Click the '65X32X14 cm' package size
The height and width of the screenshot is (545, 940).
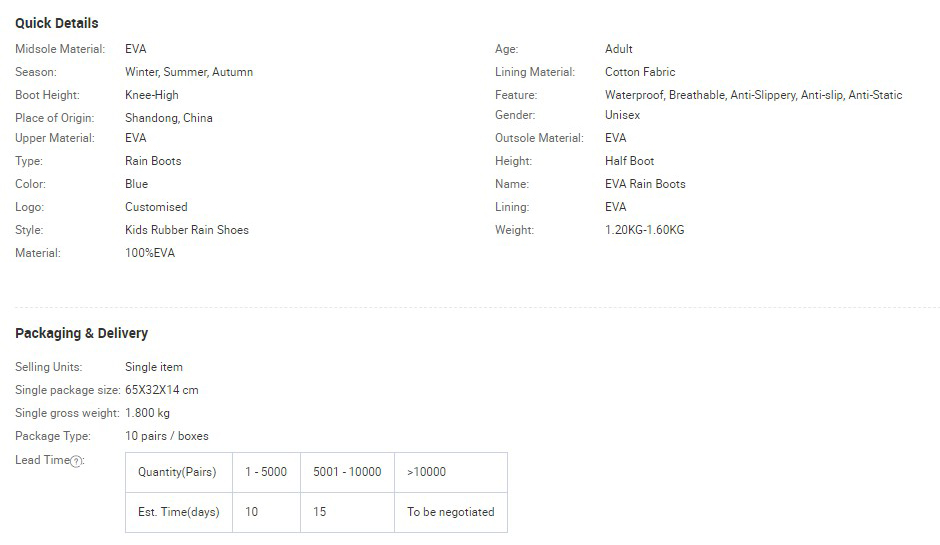pos(161,390)
